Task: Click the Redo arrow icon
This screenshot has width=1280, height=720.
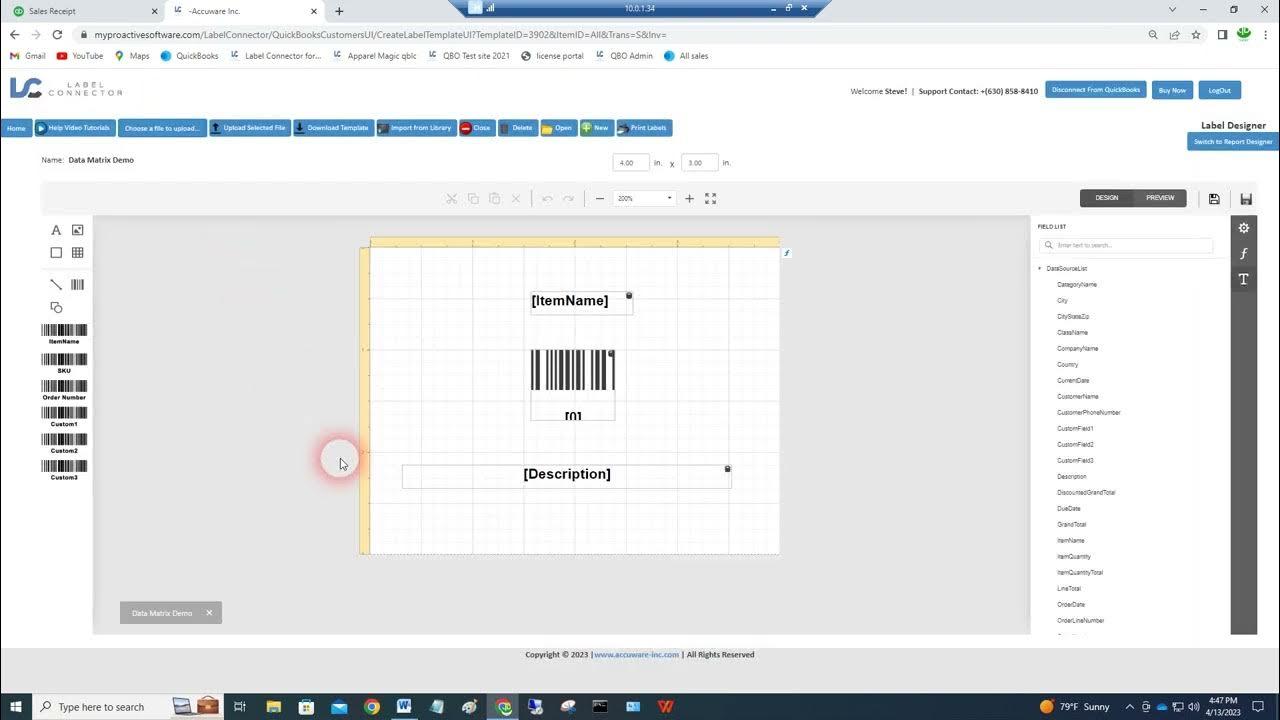Action: click(x=568, y=199)
